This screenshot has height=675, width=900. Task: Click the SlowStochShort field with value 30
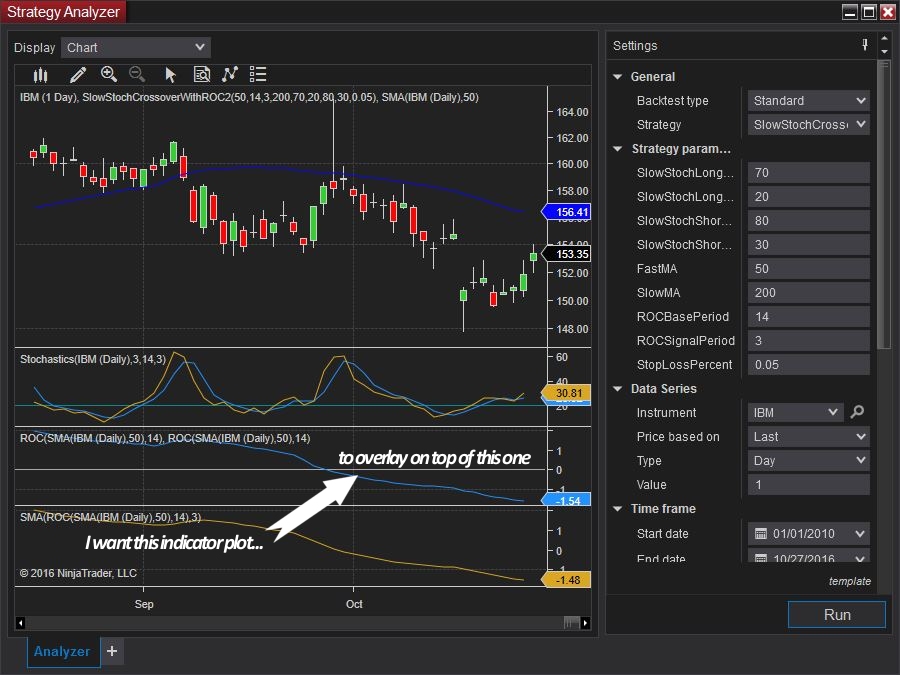point(808,245)
